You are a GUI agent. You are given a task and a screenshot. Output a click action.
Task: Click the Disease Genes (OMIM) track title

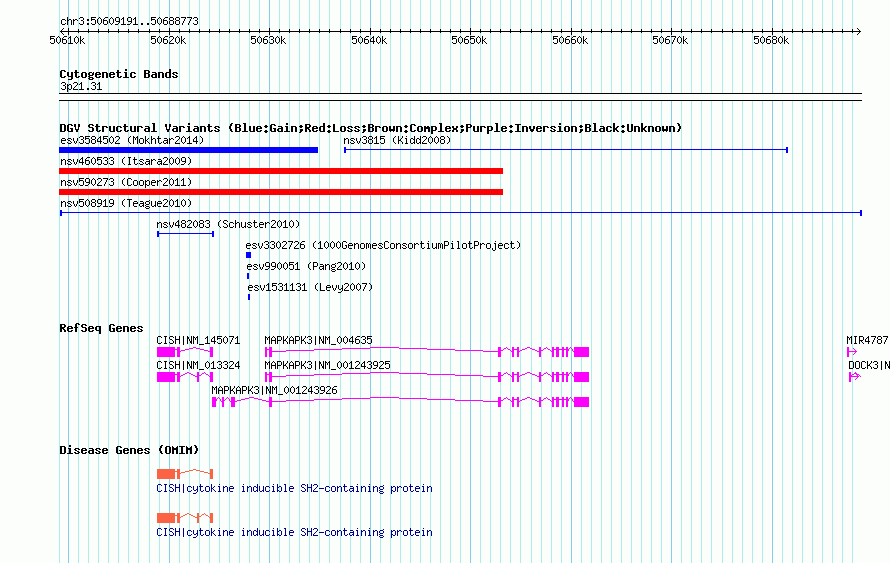pyautogui.click(x=129, y=451)
